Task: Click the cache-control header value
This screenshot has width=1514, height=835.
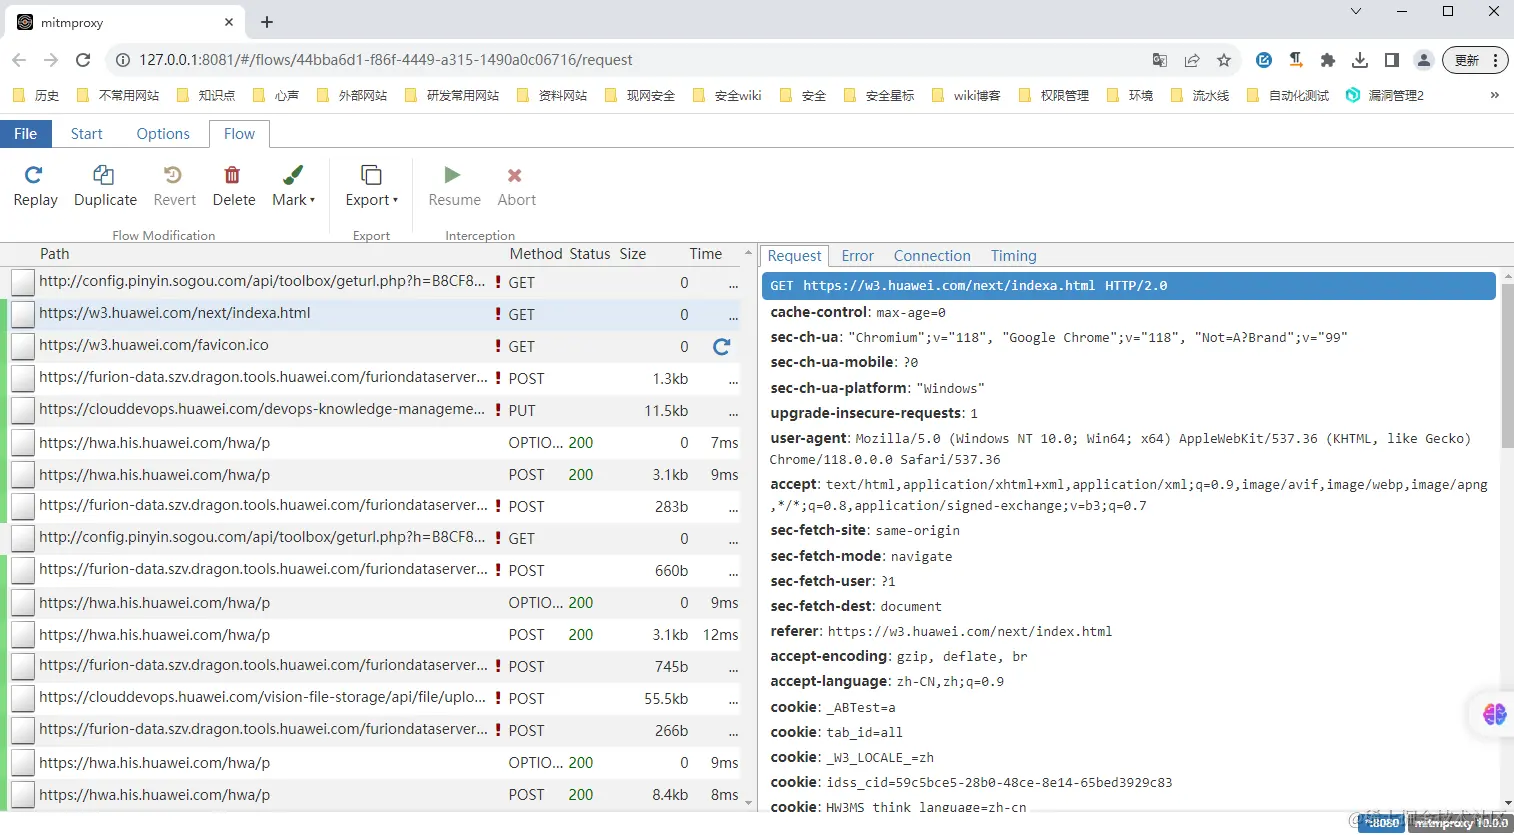Action: (x=911, y=313)
